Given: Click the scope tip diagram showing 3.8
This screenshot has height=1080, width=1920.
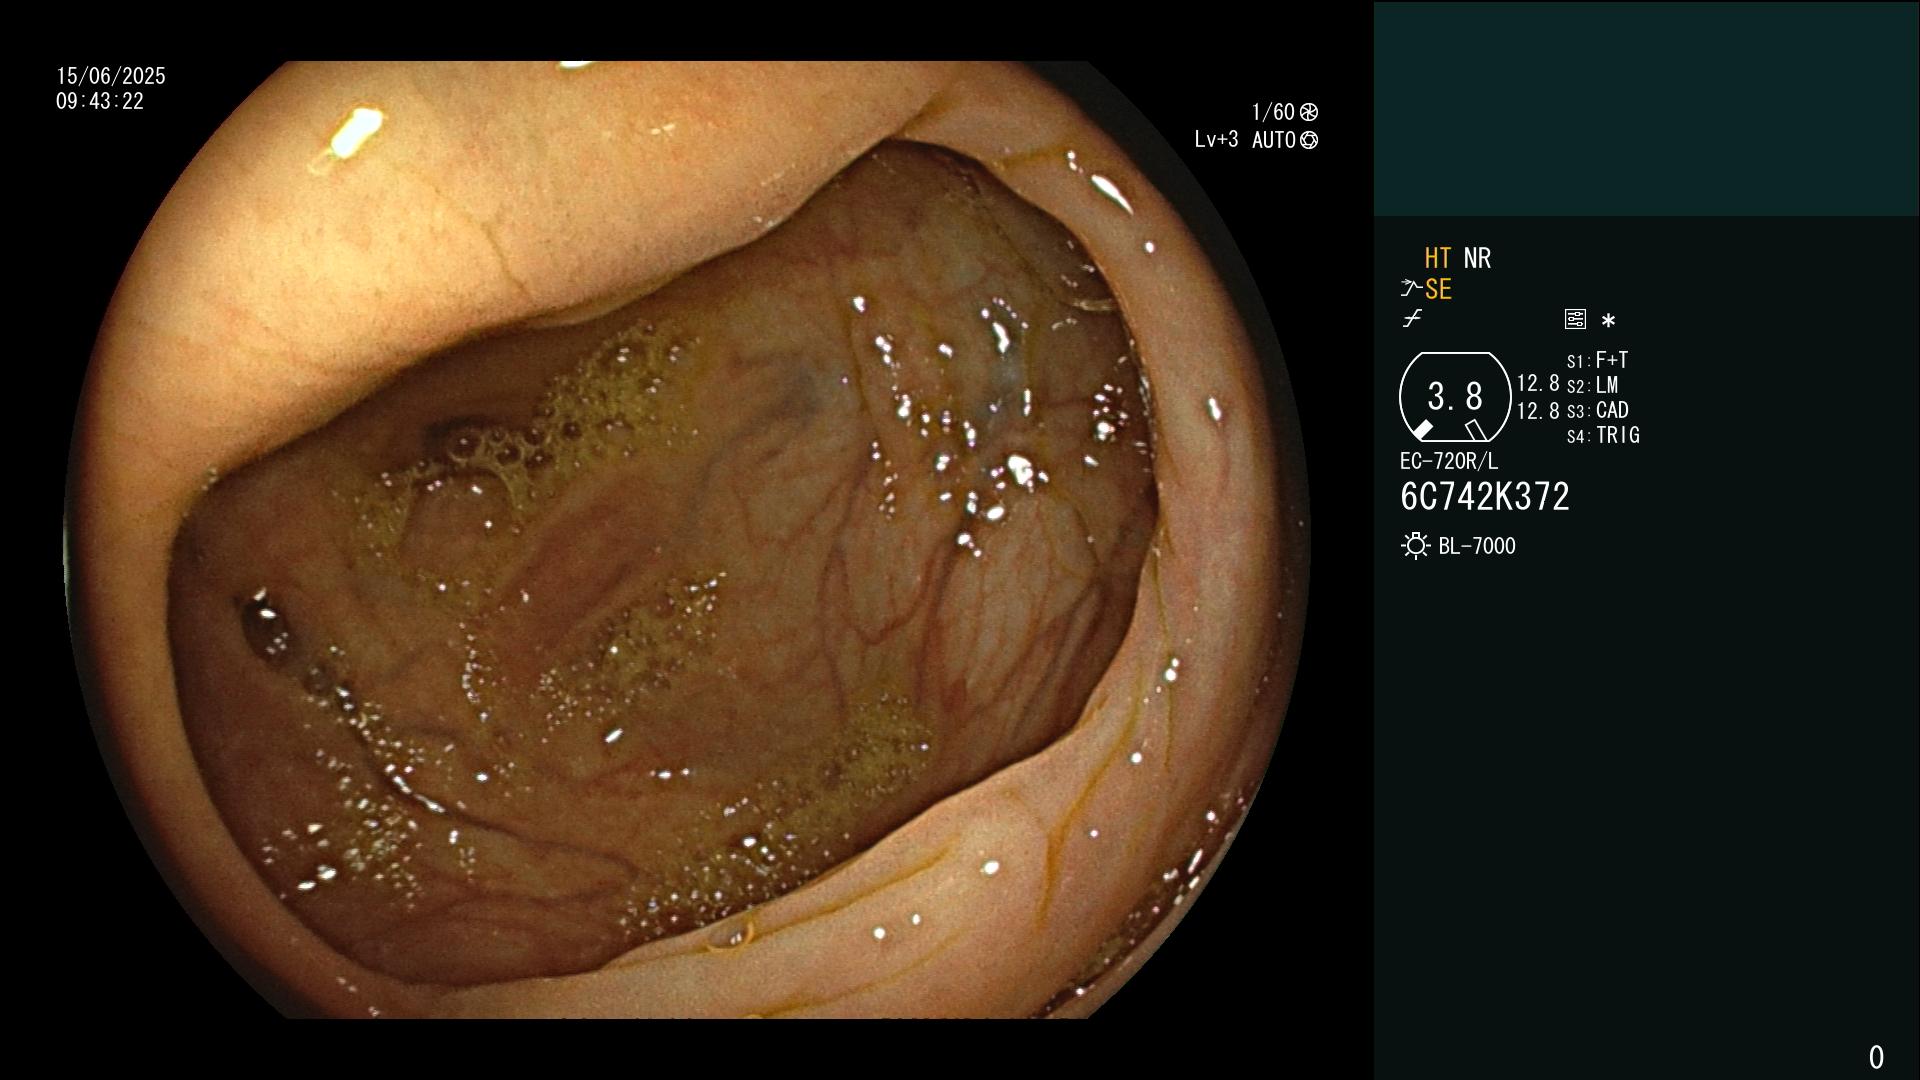Looking at the screenshot, I should [1455, 397].
